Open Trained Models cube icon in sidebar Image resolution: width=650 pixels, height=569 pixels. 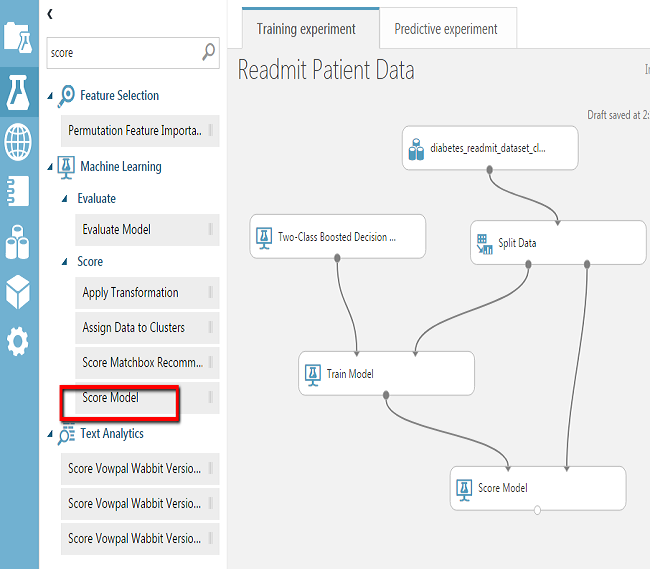(x=19, y=291)
